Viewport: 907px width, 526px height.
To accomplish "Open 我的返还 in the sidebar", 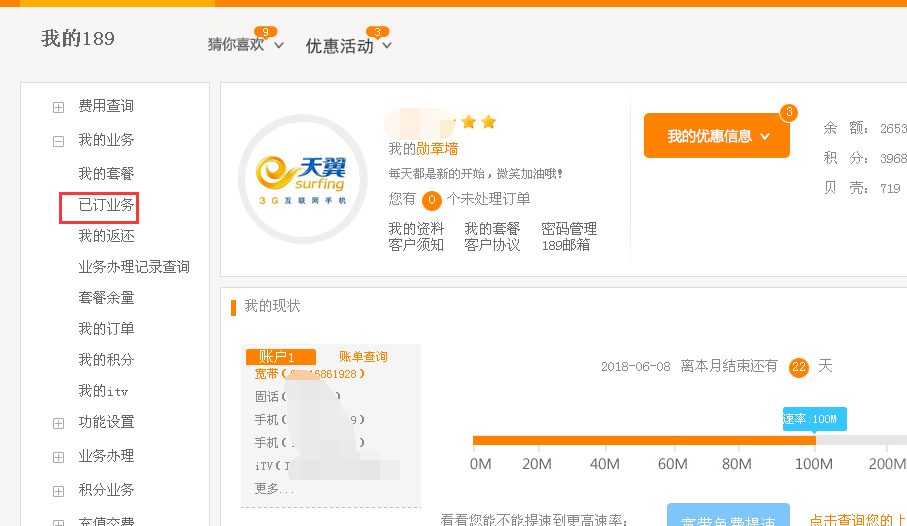I will tap(106, 236).
